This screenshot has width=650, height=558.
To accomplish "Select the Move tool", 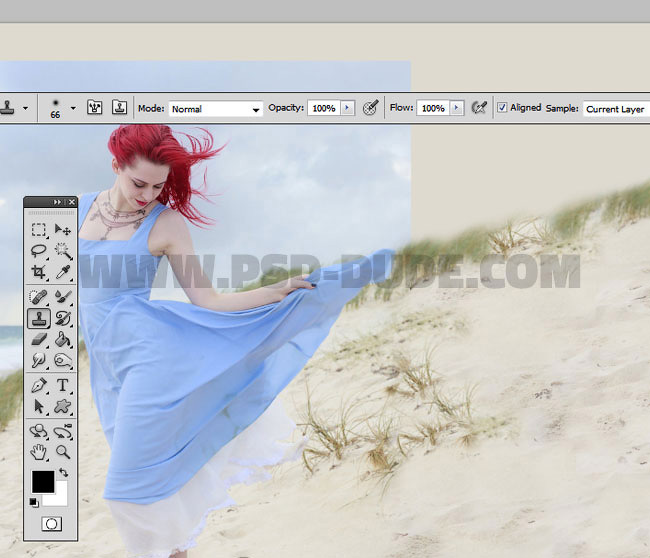I will point(63,229).
